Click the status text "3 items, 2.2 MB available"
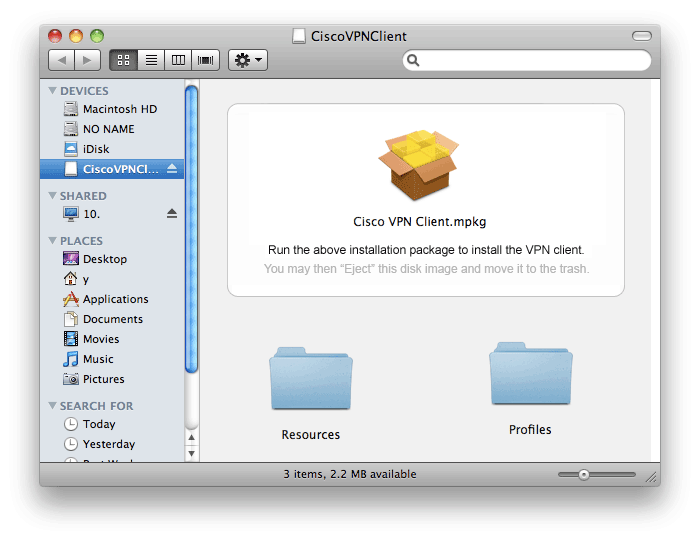700x541 pixels. pos(350,474)
